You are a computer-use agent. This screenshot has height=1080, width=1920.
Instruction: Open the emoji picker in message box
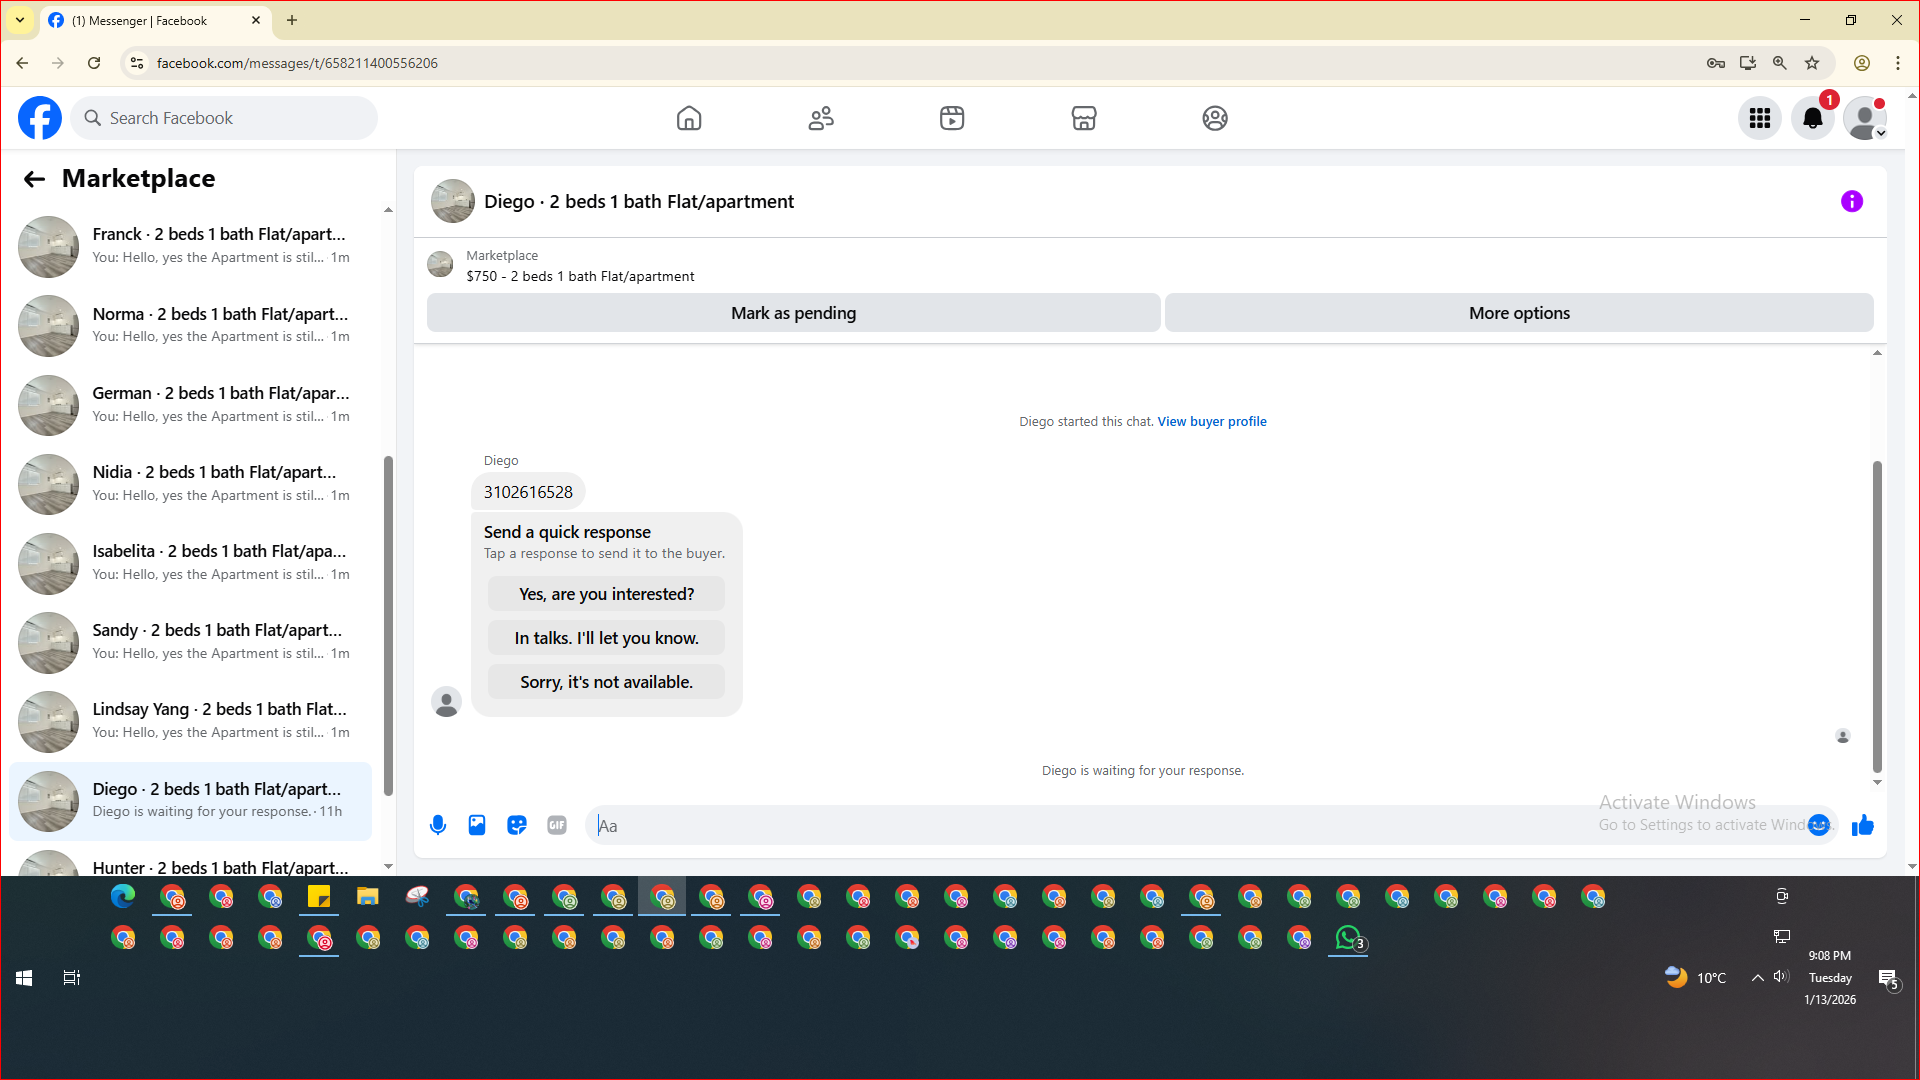tap(1819, 825)
